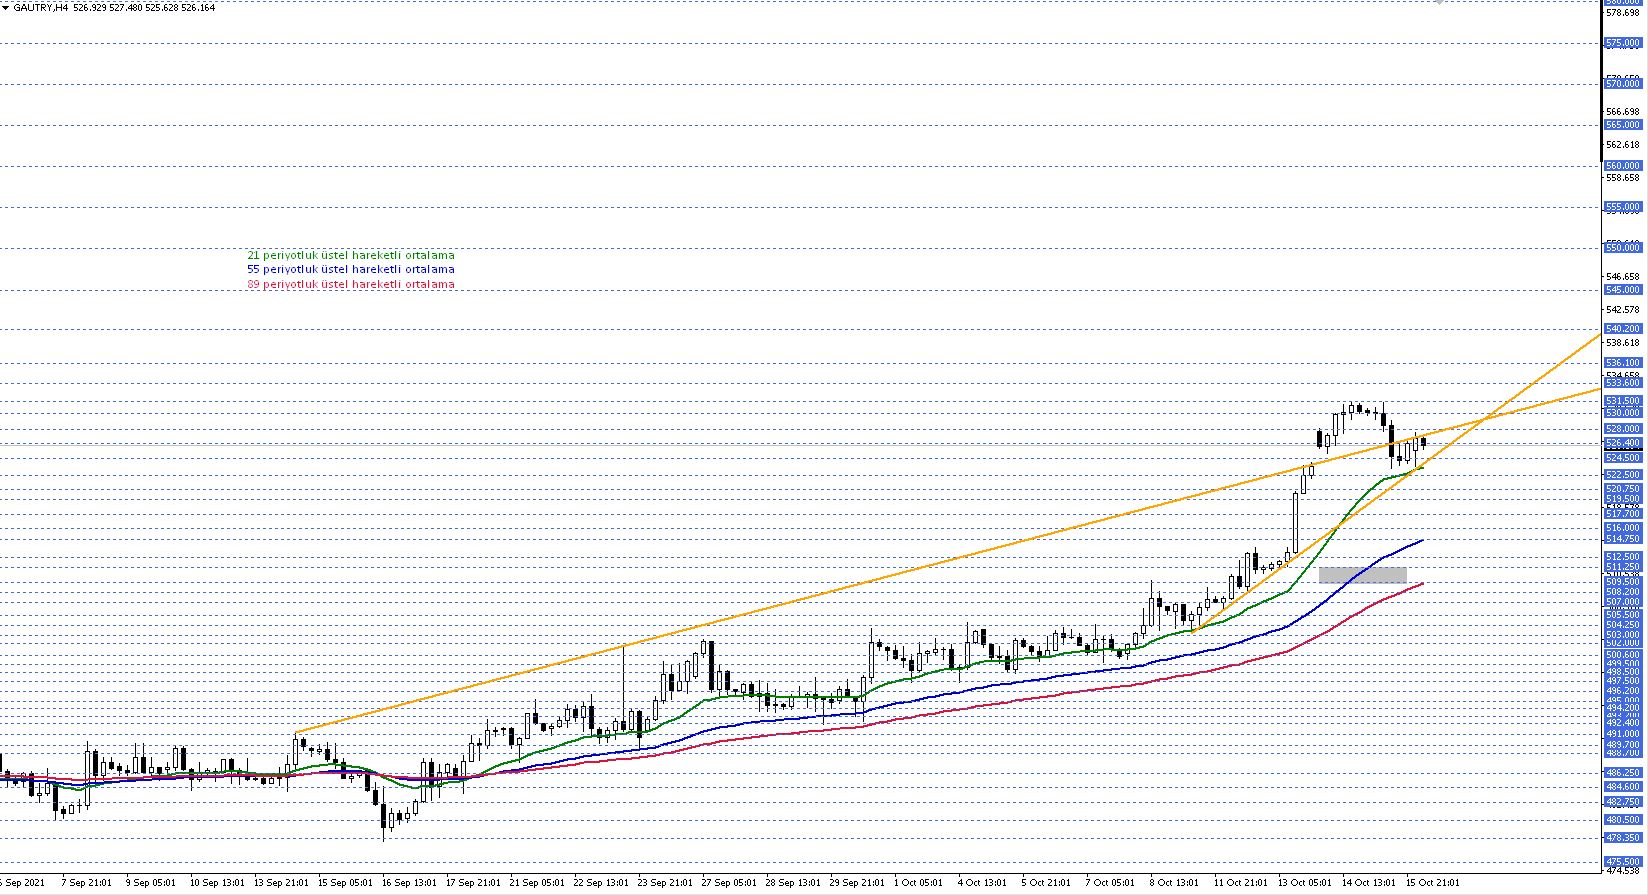Click the 533.600 price level label
Screen dimensions: 1648x895
[1622, 383]
